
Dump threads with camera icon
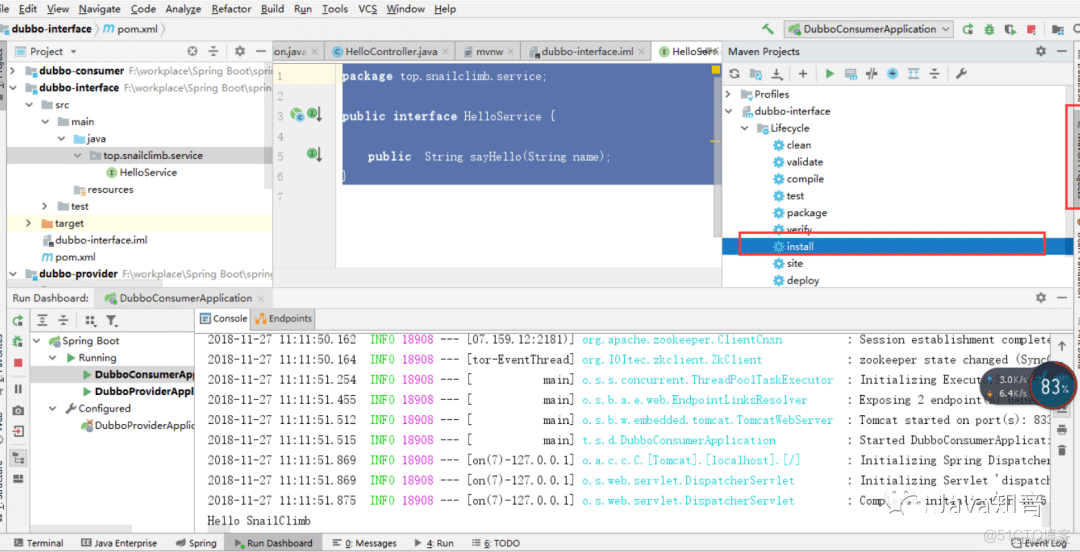18,410
